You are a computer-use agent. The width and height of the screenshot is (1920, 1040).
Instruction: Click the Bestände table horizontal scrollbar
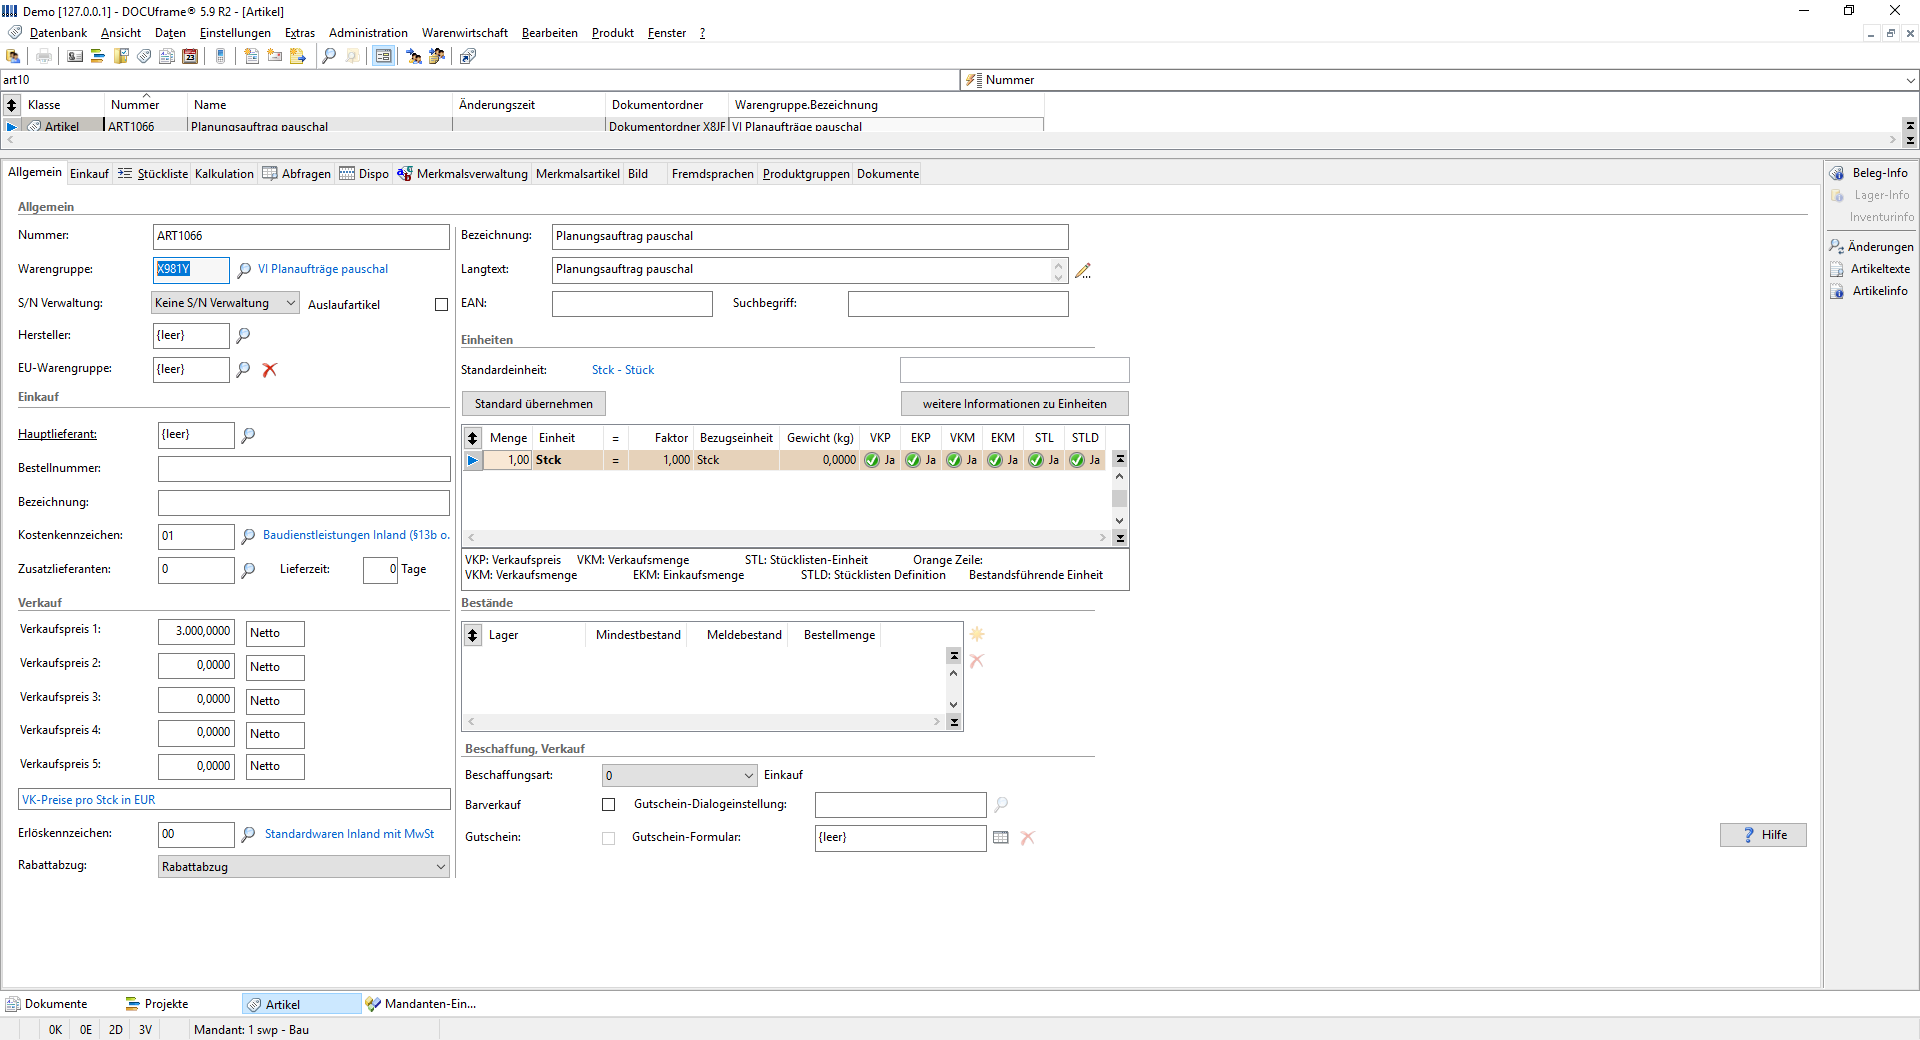pyautogui.click(x=704, y=721)
